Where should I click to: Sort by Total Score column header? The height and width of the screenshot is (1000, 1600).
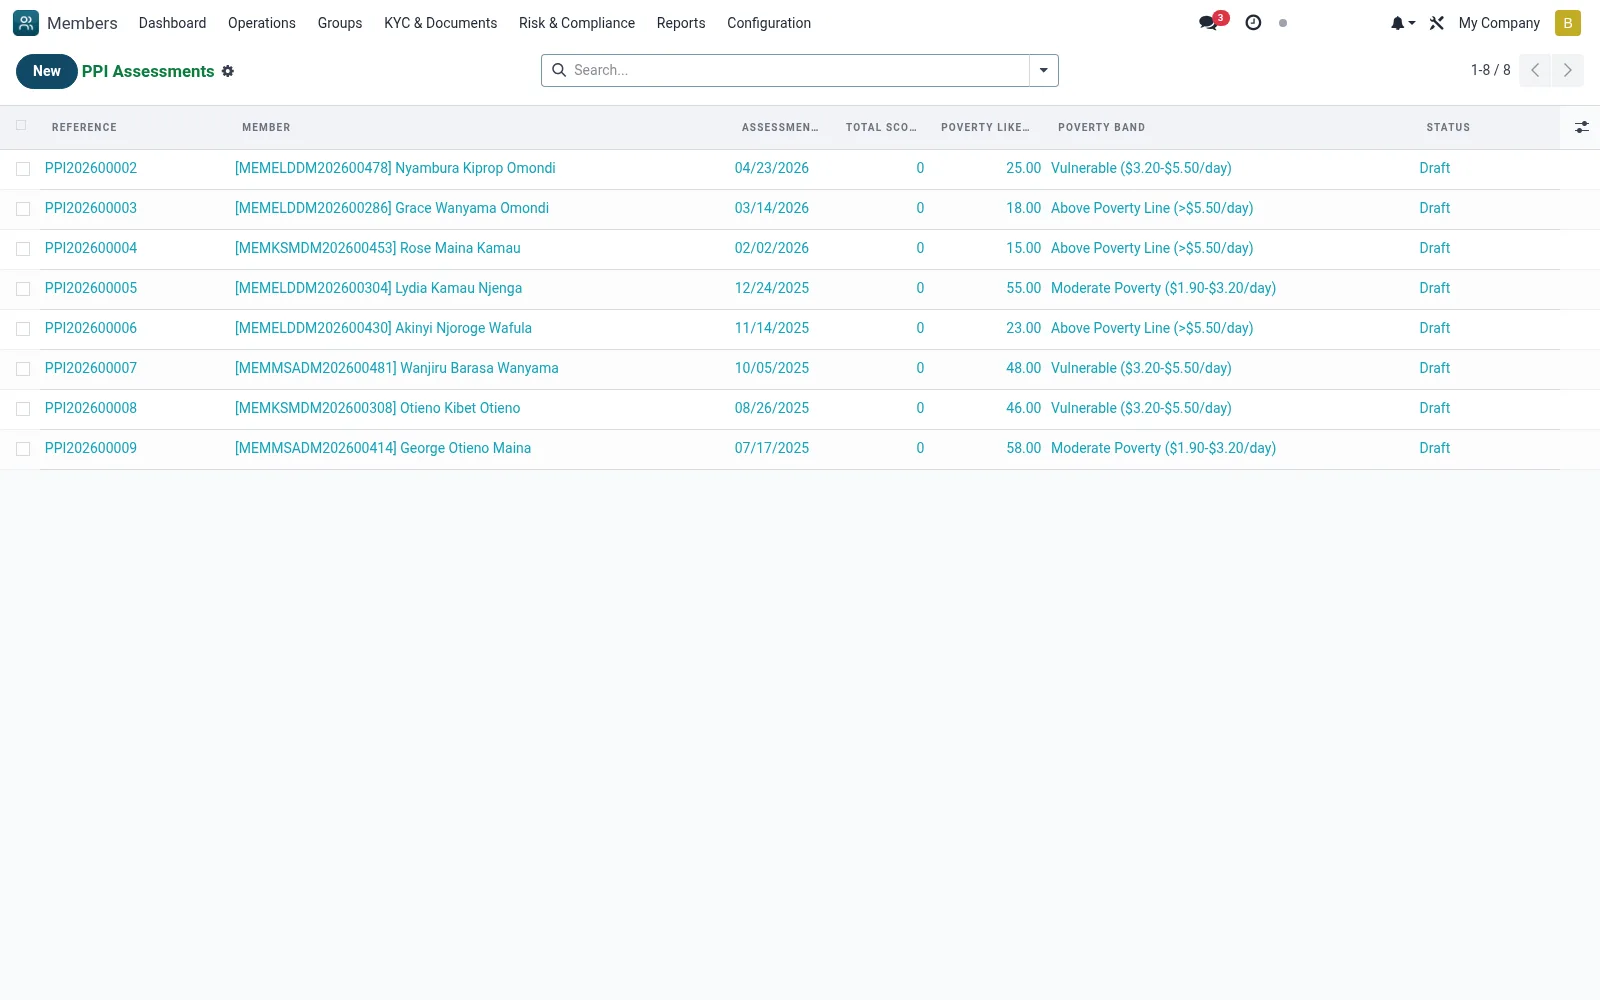881,127
